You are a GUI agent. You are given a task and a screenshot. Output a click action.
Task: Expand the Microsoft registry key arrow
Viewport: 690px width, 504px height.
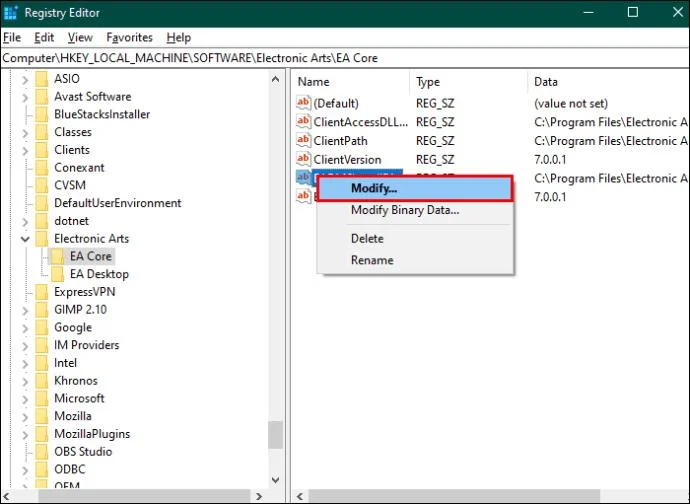point(24,398)
